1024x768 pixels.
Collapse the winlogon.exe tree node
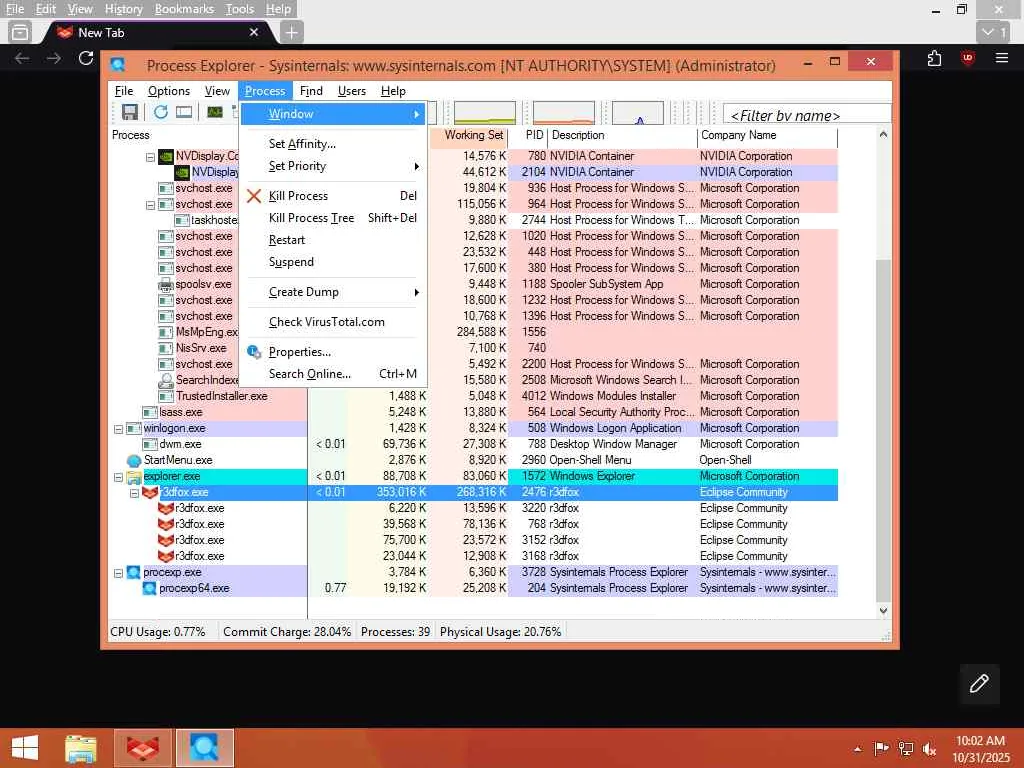tap(118, 429)
